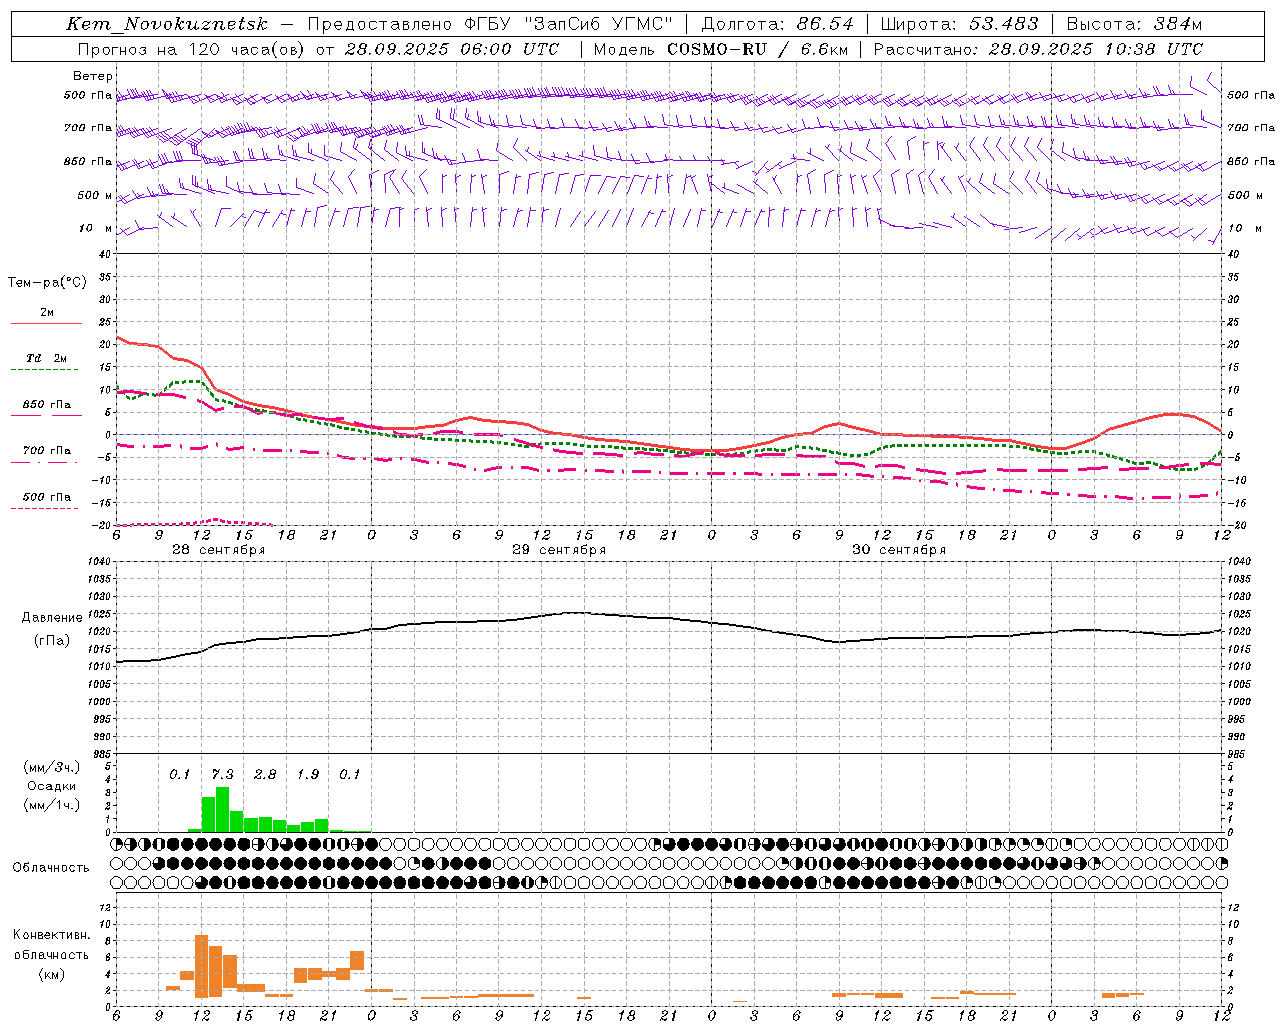Select the Облачность row label

point(51,868)
